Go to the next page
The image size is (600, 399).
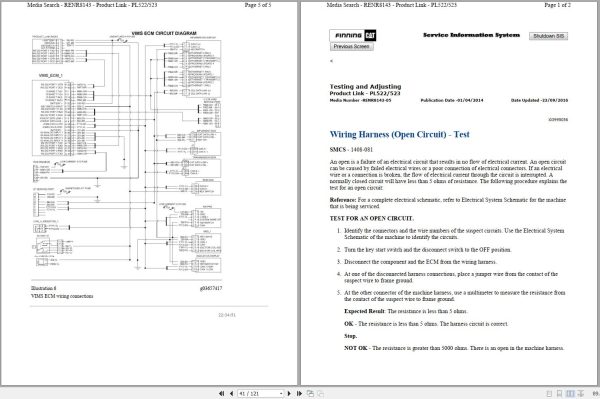coord(289,393)
